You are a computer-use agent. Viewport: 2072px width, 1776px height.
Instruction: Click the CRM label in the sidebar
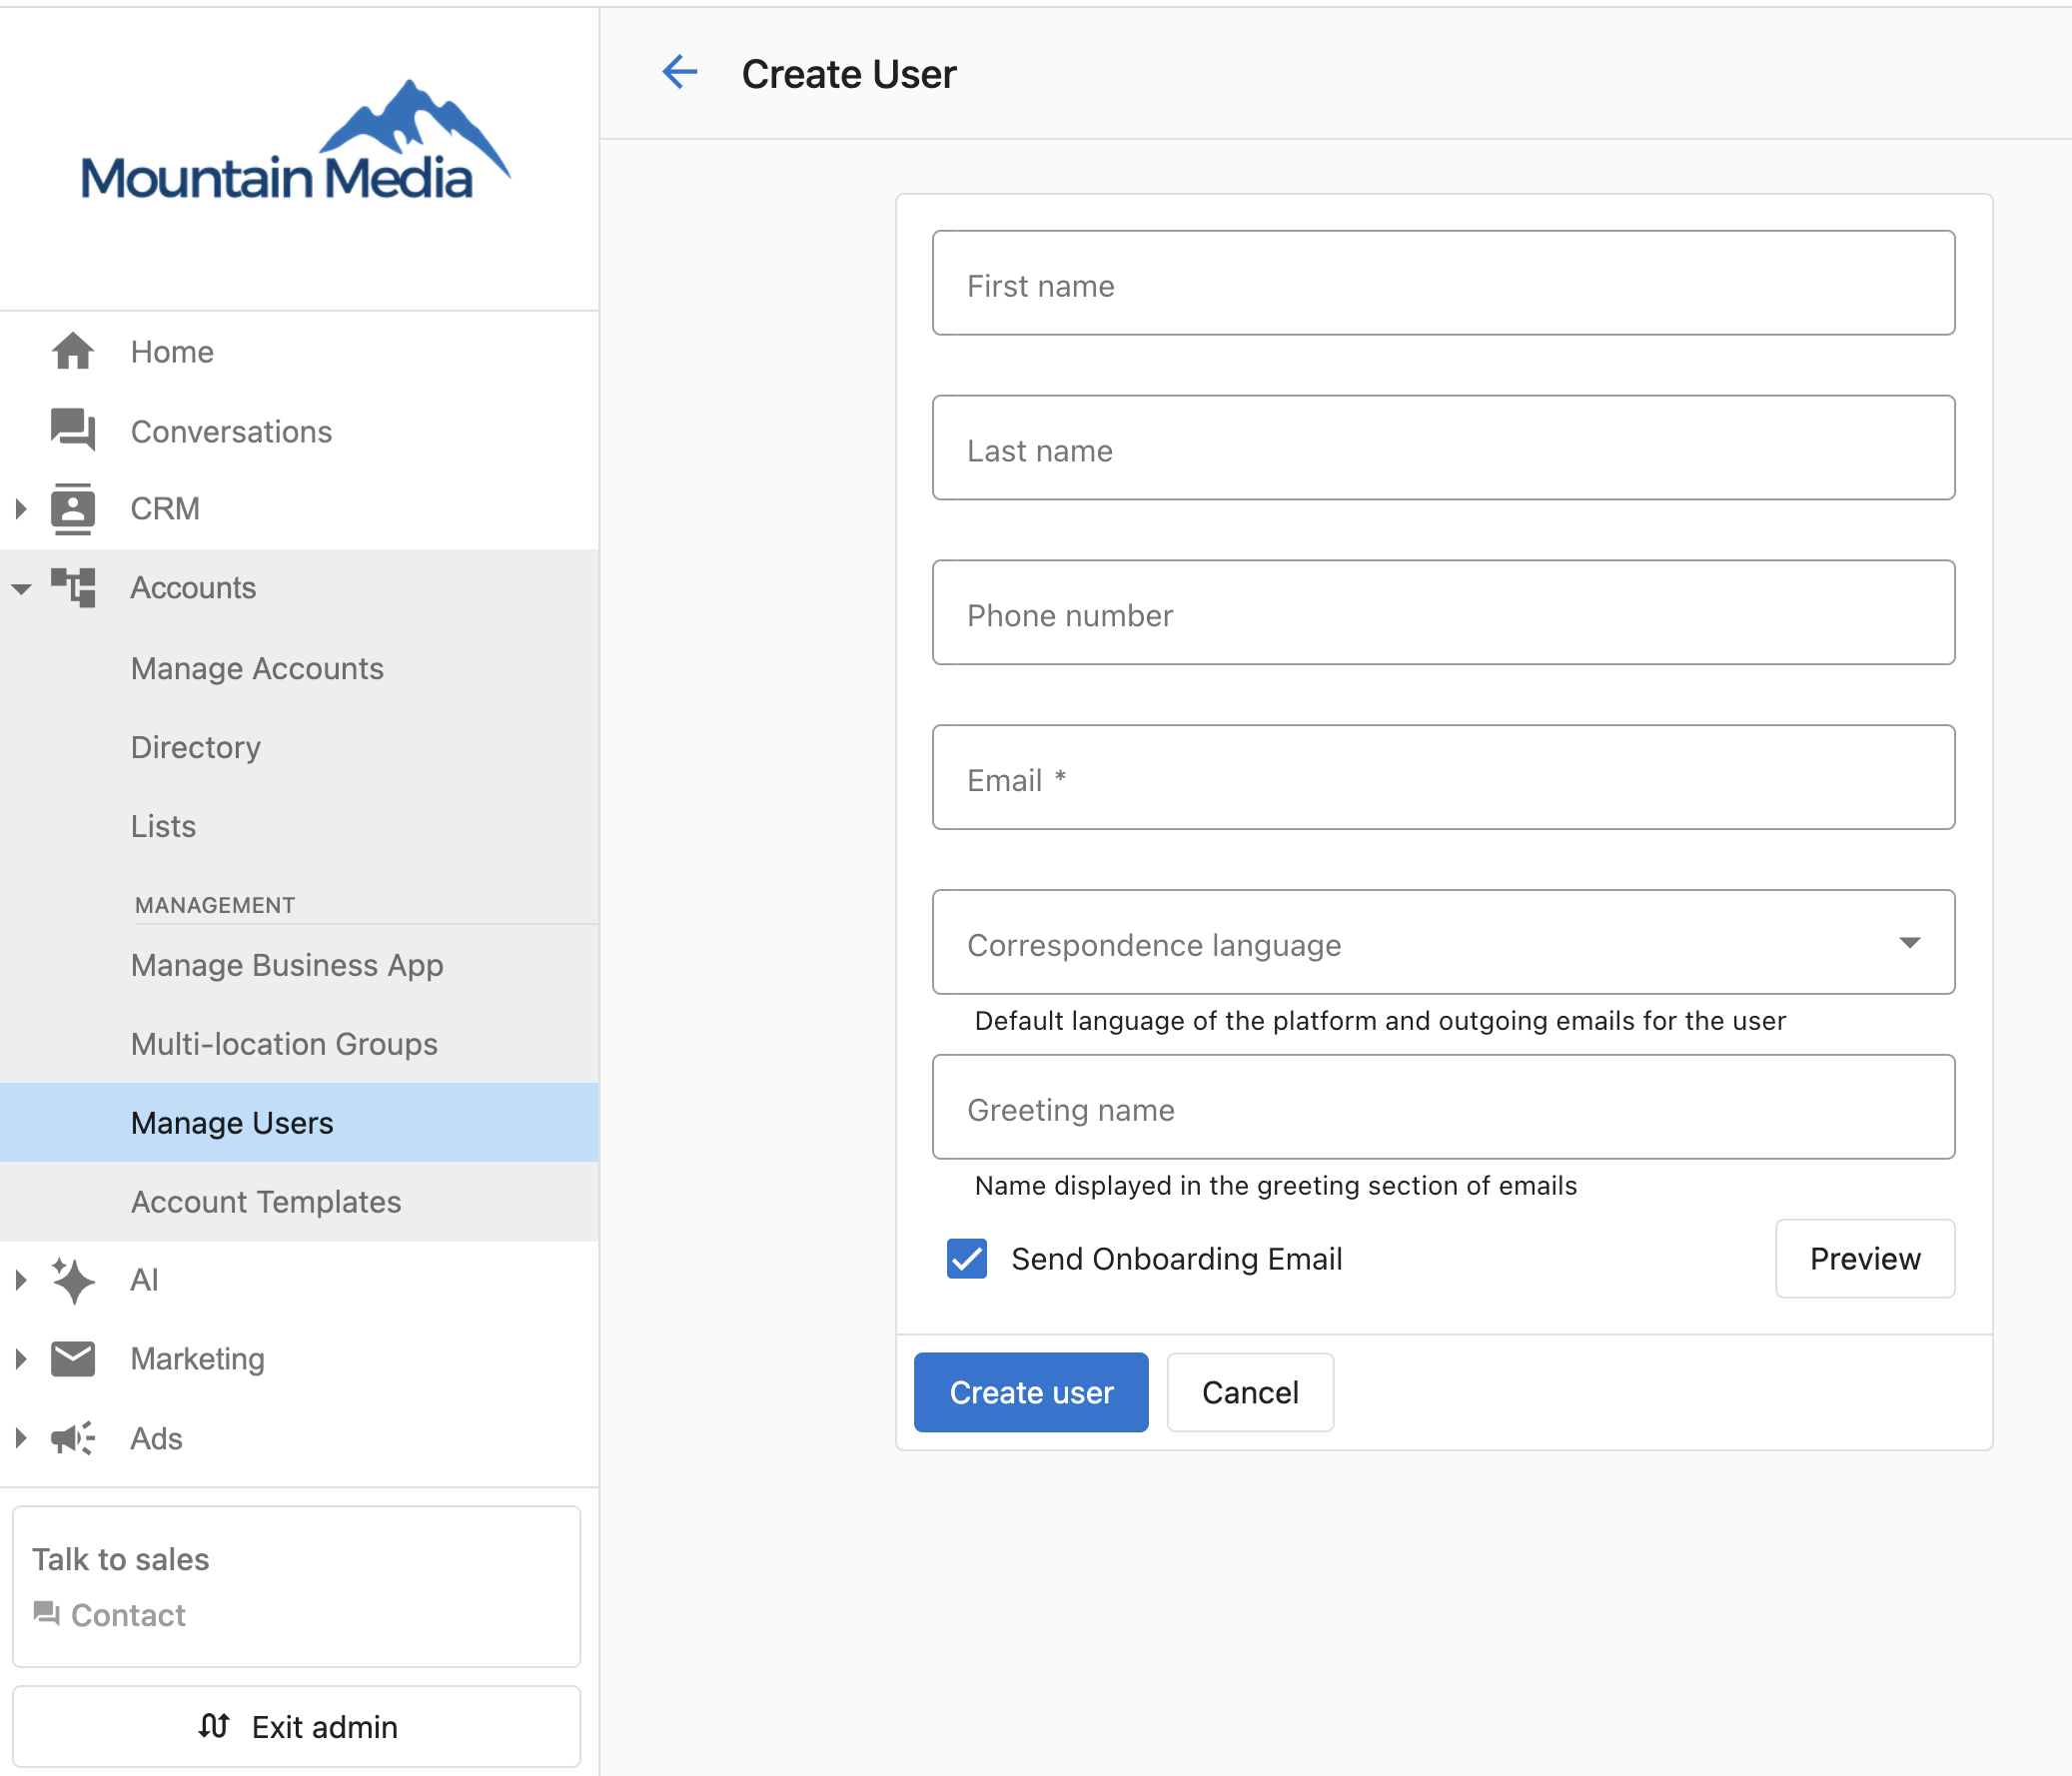click(x=165, y=508)
